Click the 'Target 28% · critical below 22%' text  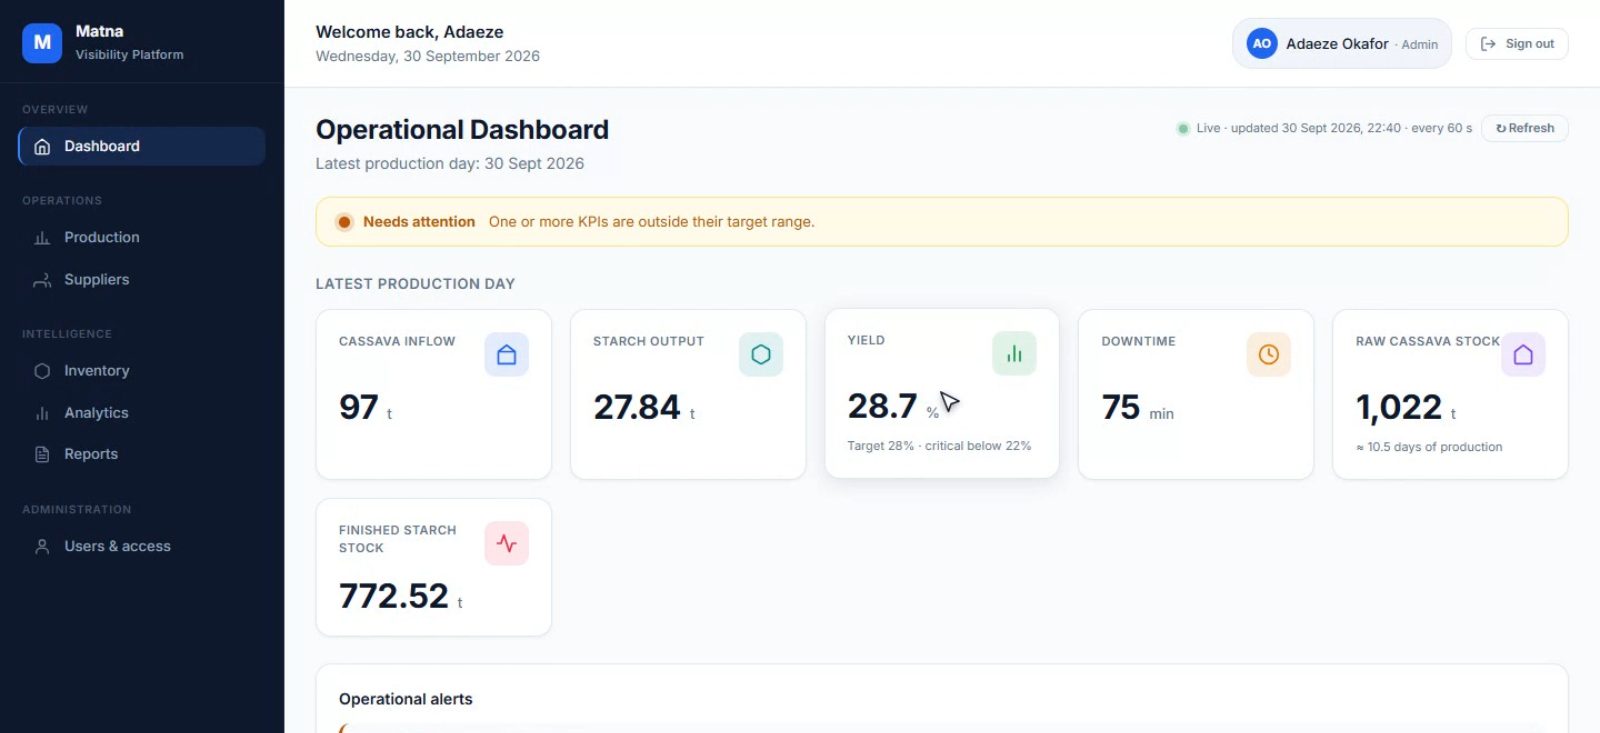[939, 446]
